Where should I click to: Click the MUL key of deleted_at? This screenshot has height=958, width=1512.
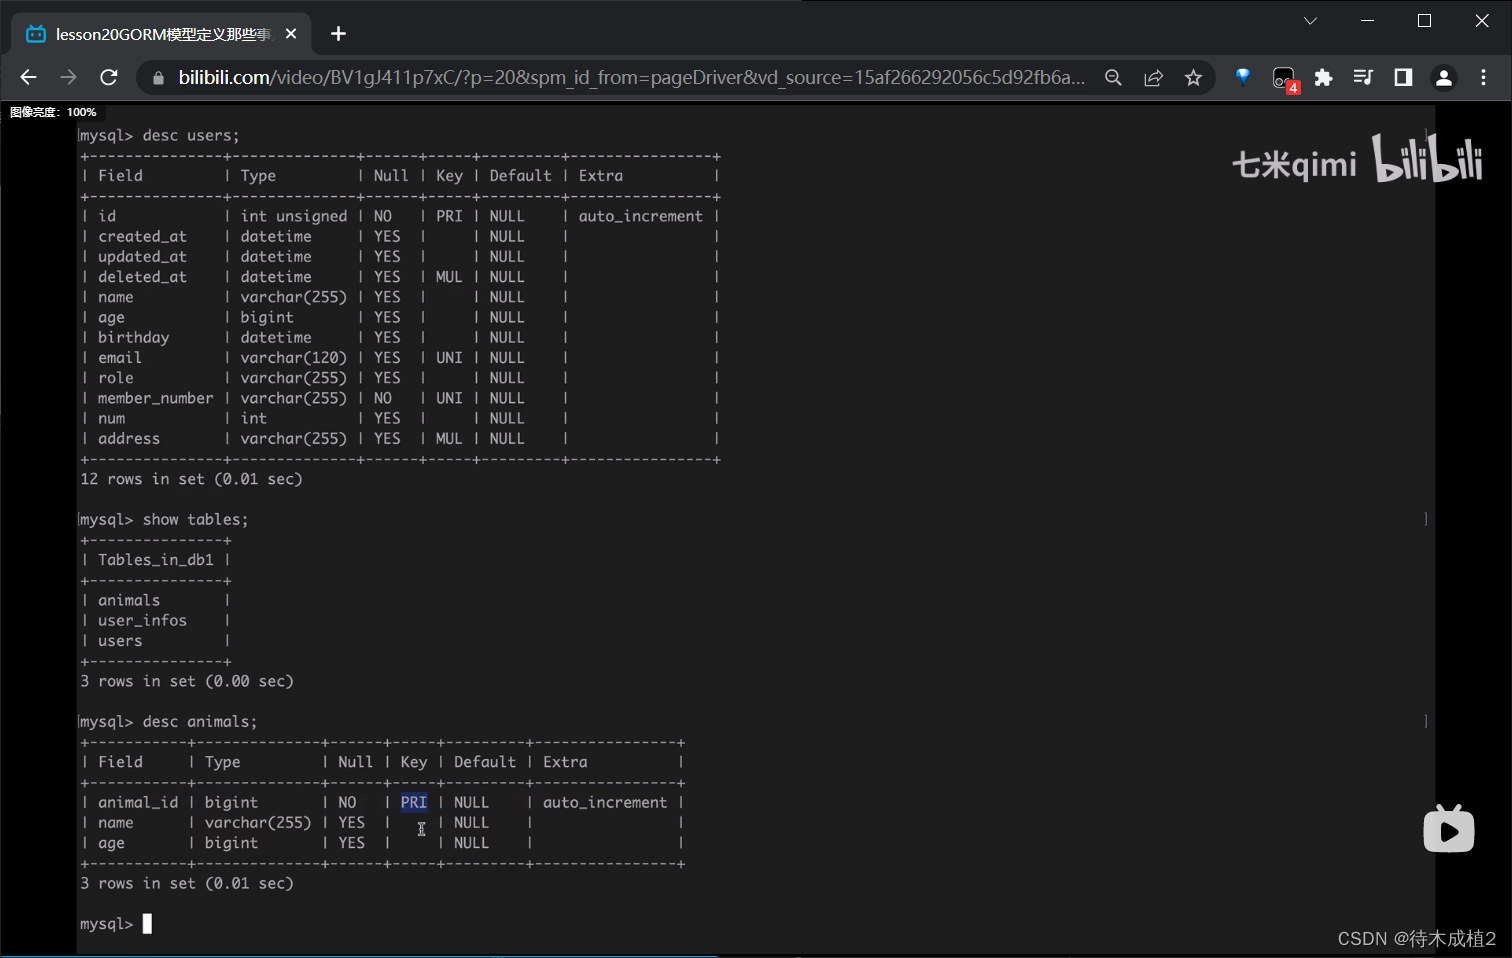tap(449, 277)
